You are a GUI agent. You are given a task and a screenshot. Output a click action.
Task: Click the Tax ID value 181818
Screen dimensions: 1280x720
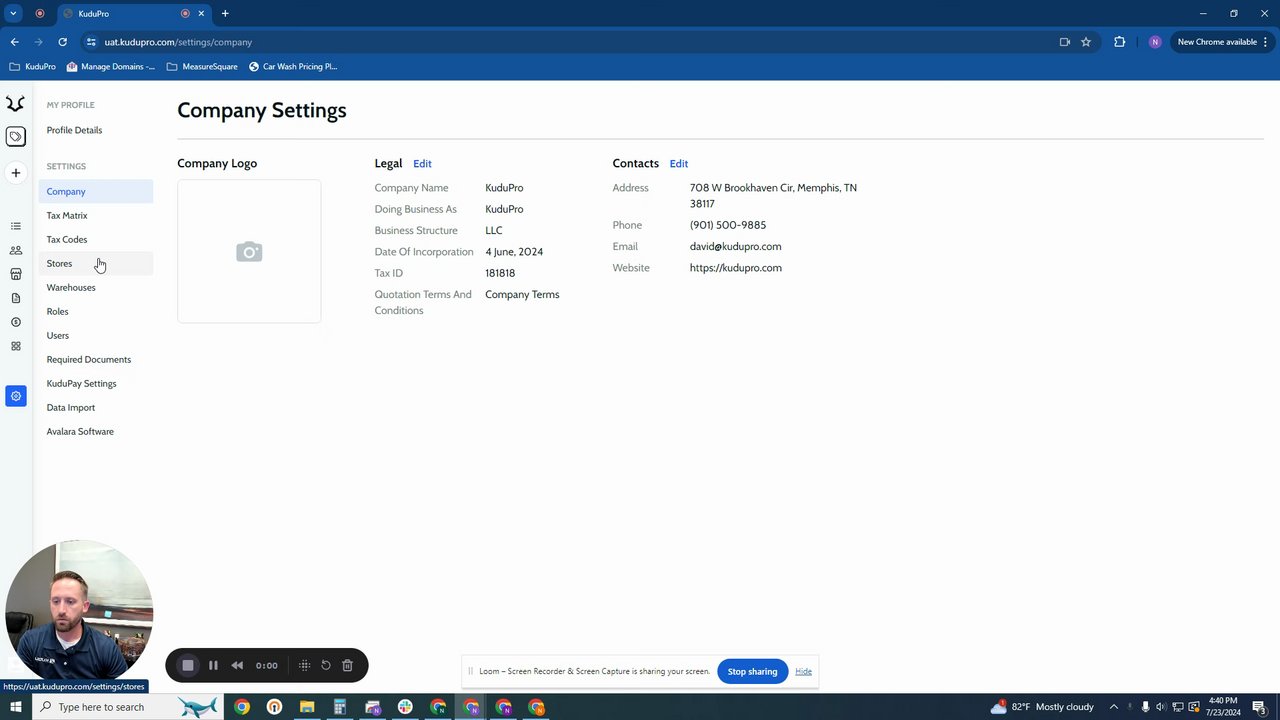[x=500, y=273]
